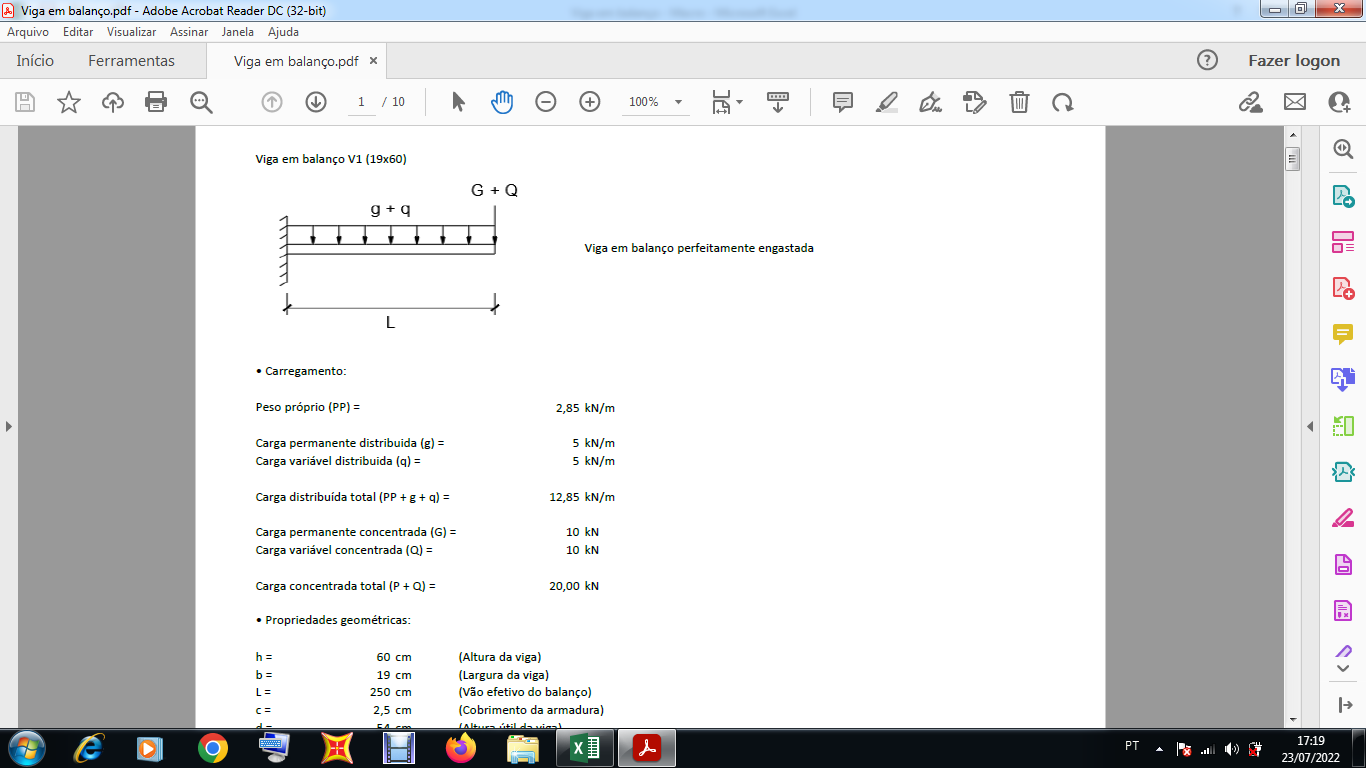Open the Janela menu
The width and height of the screenshot is (1366, 768).
coord(237,32)
